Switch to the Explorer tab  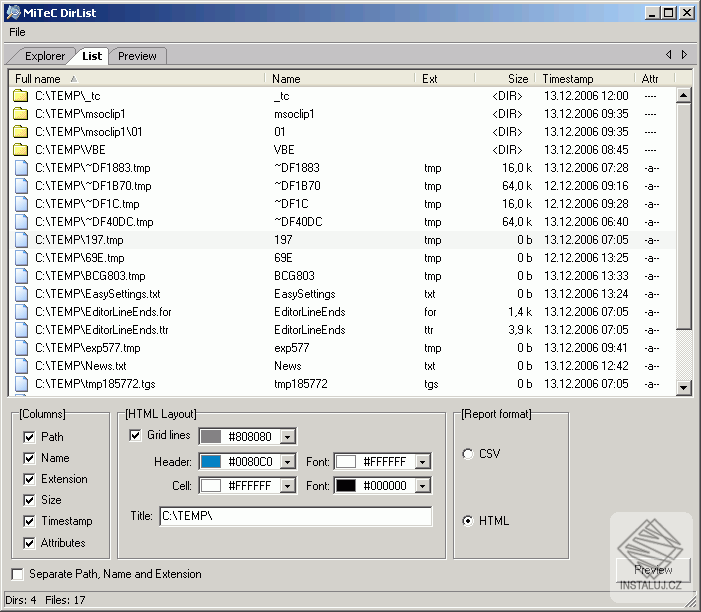click(x=44, y=56)
